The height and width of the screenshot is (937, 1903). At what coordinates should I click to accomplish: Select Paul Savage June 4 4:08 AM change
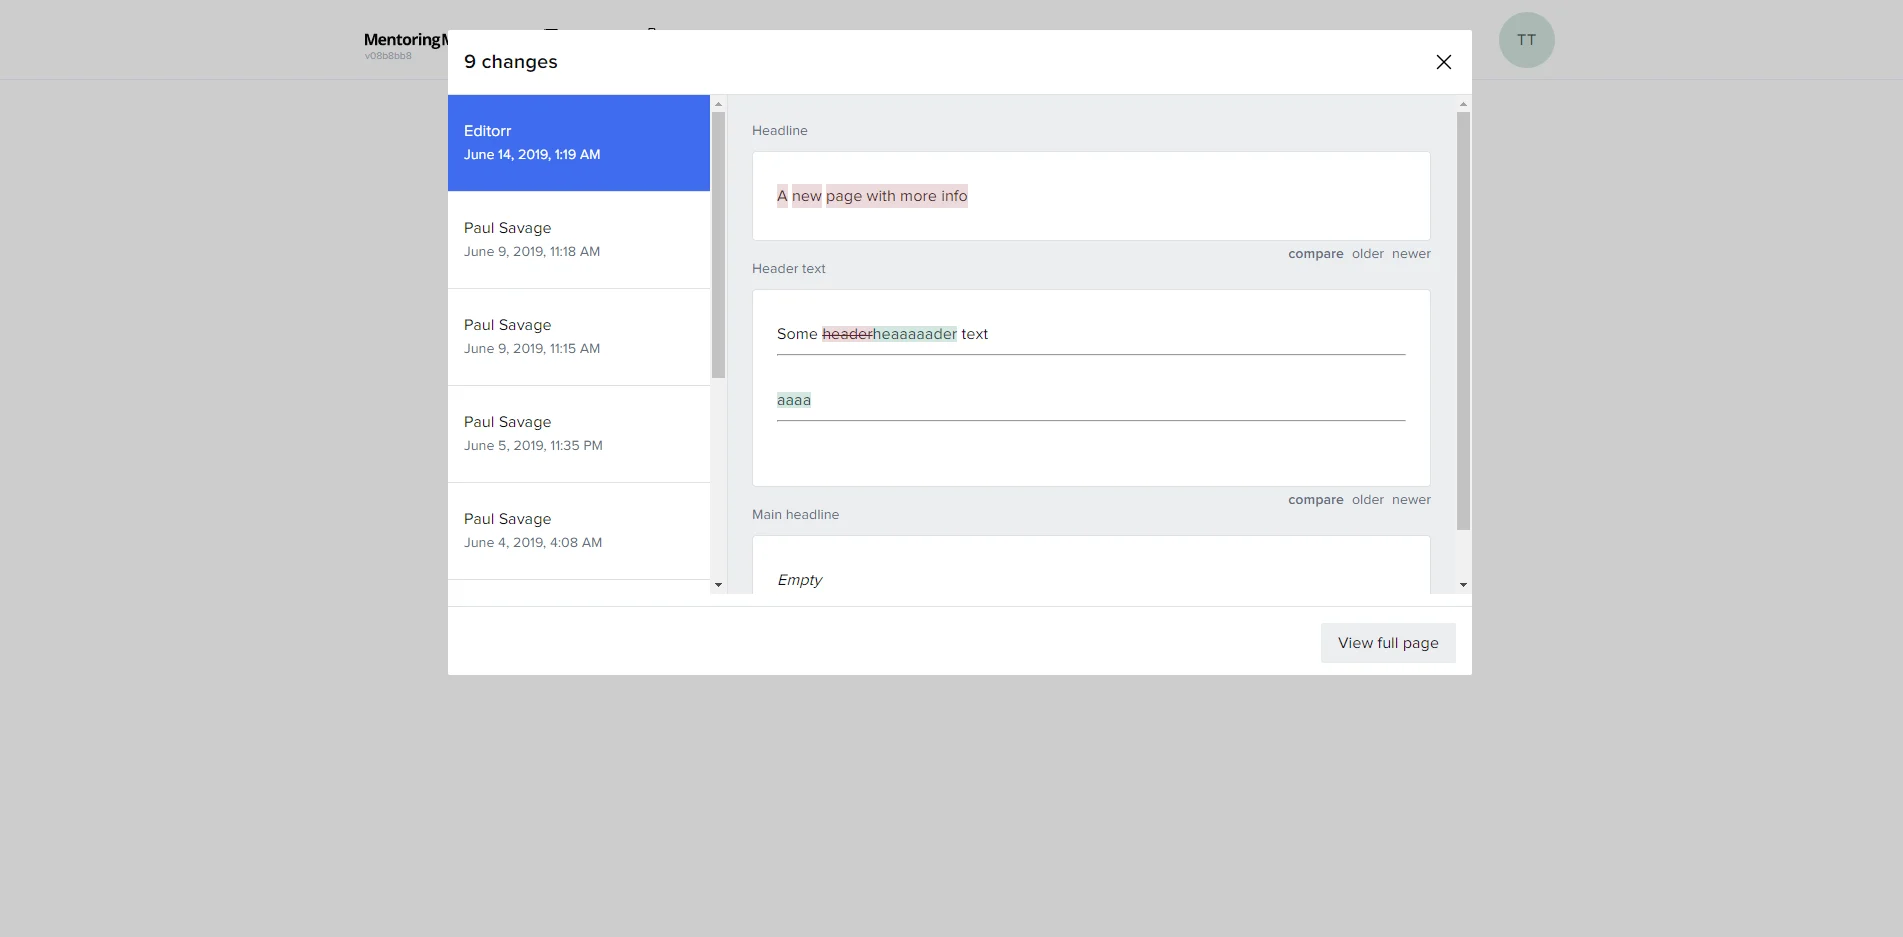(579, 531)
